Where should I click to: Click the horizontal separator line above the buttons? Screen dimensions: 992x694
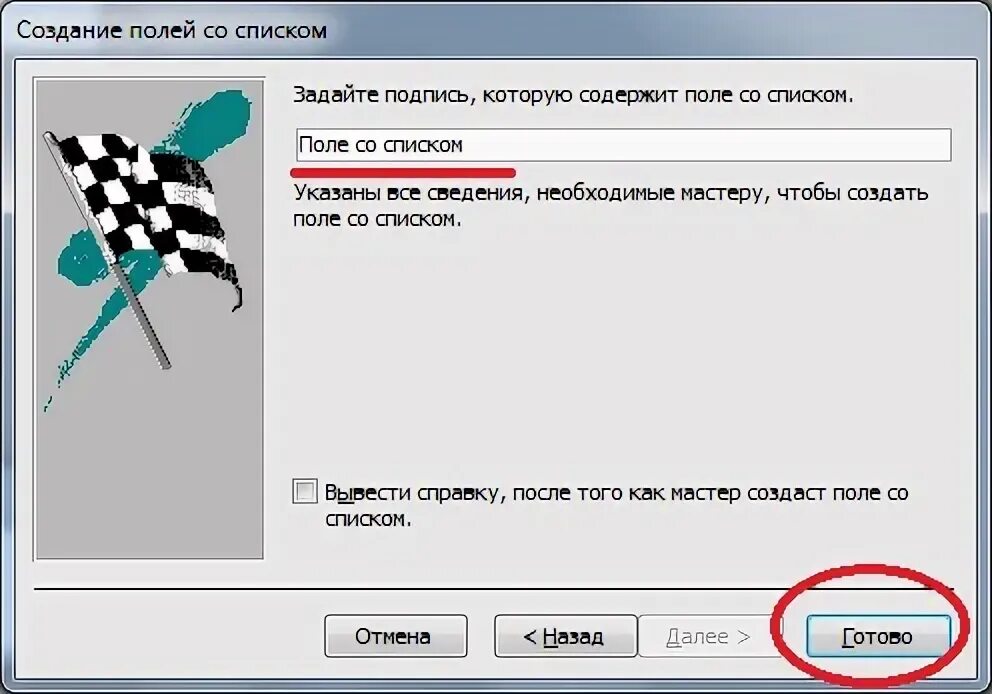tap(493, 589)
